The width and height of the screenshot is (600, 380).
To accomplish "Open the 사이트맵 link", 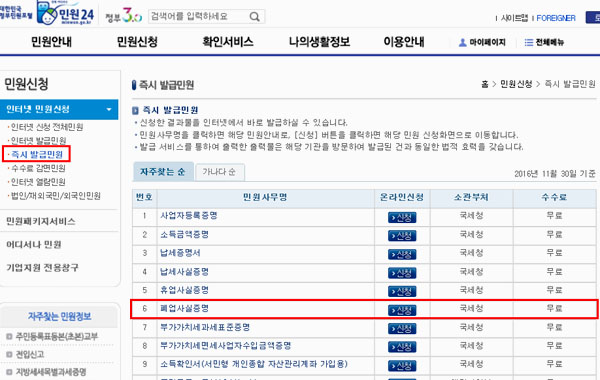I will pyautogui.click(x=514, y=18).
